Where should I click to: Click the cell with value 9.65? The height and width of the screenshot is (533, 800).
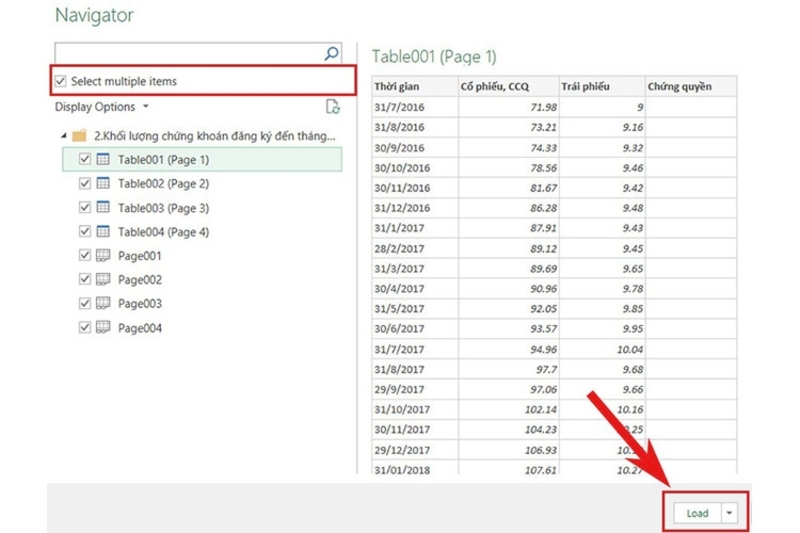tap(602, 268)
